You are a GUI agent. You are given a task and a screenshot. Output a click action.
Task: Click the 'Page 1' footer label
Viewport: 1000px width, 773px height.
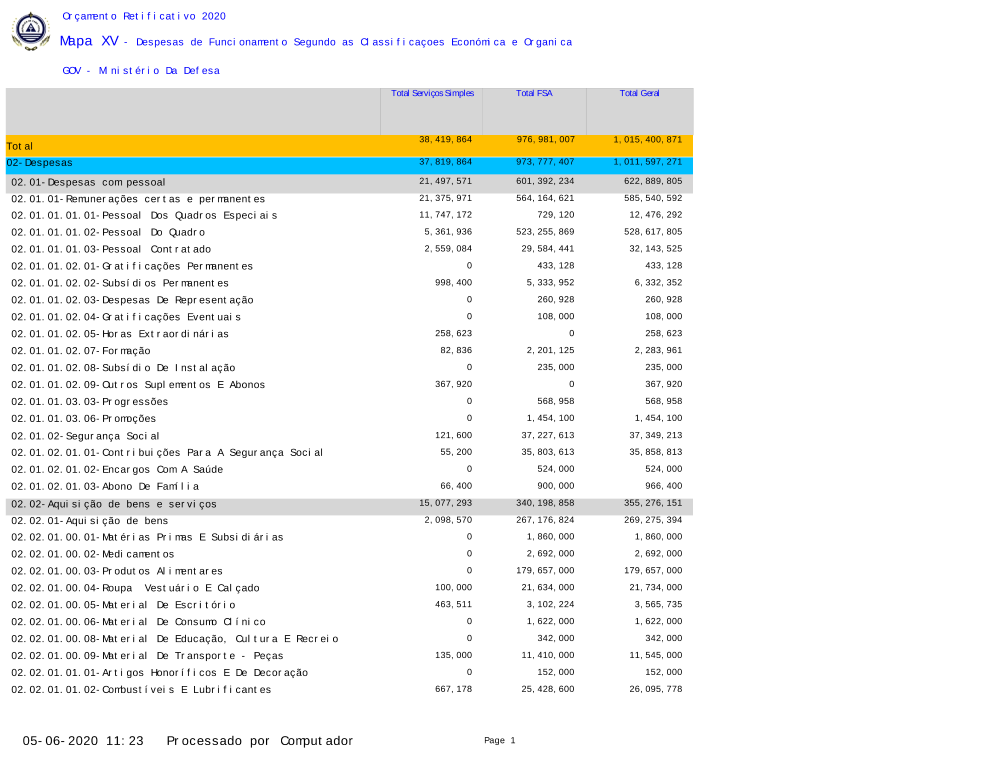[x=499, y=741]
